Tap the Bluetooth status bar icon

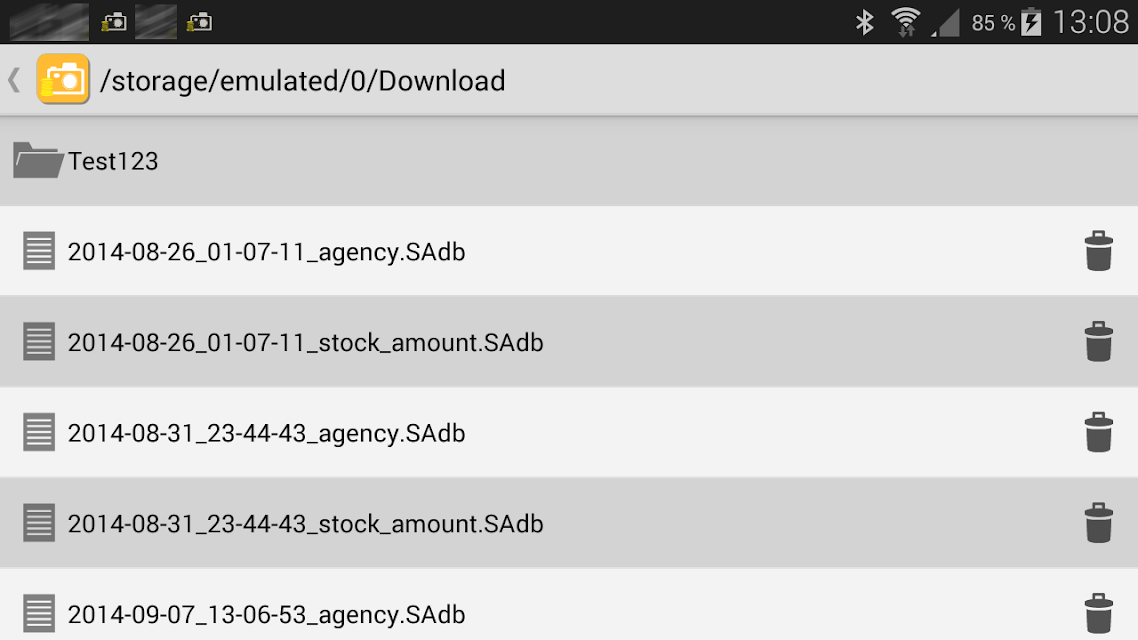click(864, 22)
